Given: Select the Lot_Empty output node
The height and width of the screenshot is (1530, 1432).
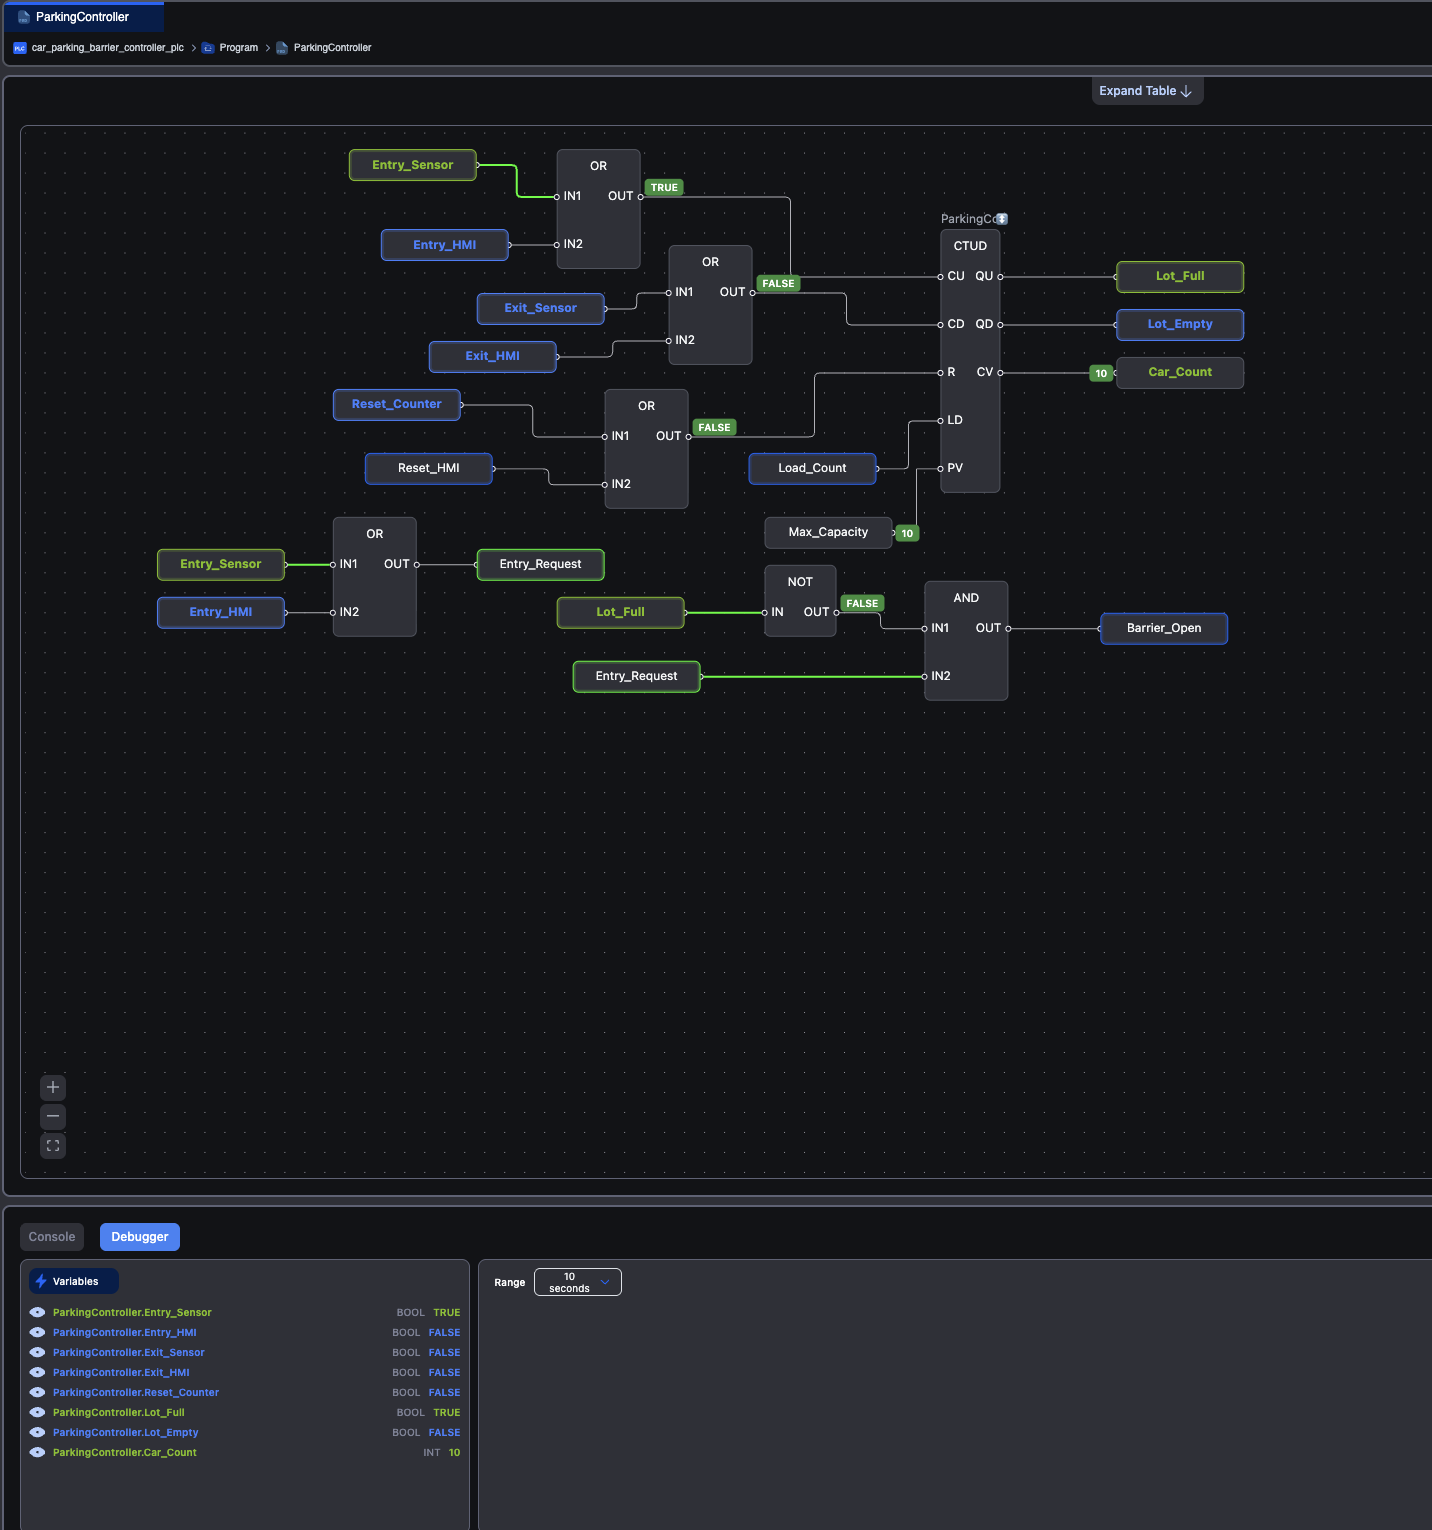Looking at the screenshot, I should coord(1180,324).
